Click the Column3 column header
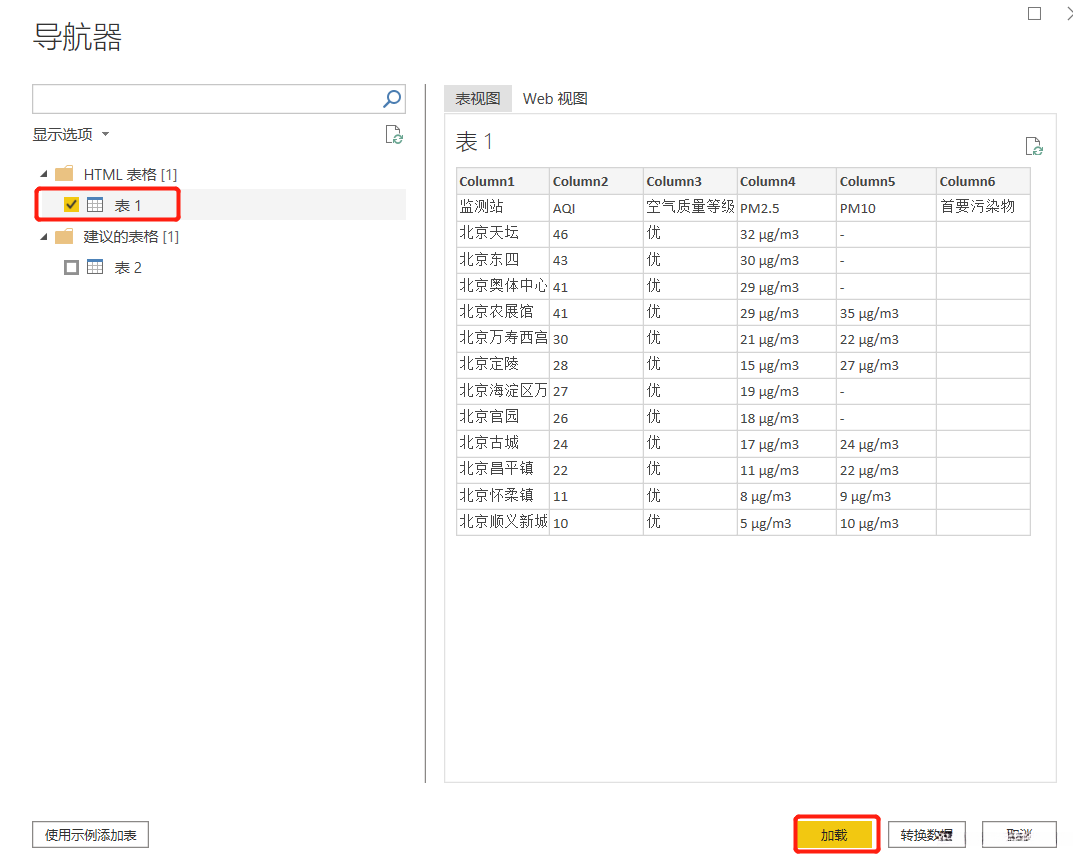The image size is (1073, 855). pyautogui.click(x=690, y=181)
